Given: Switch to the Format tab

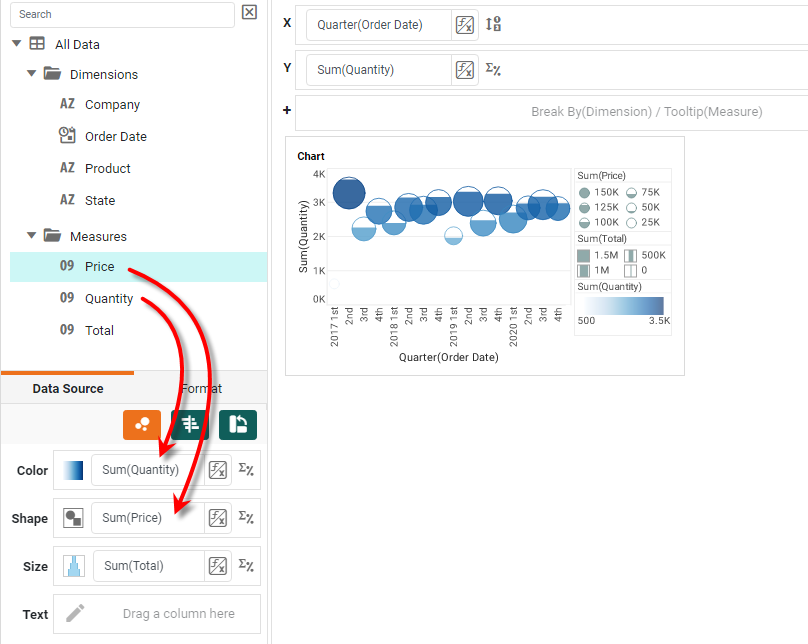Looking at the screenshot, I should [x=201, y=388].
